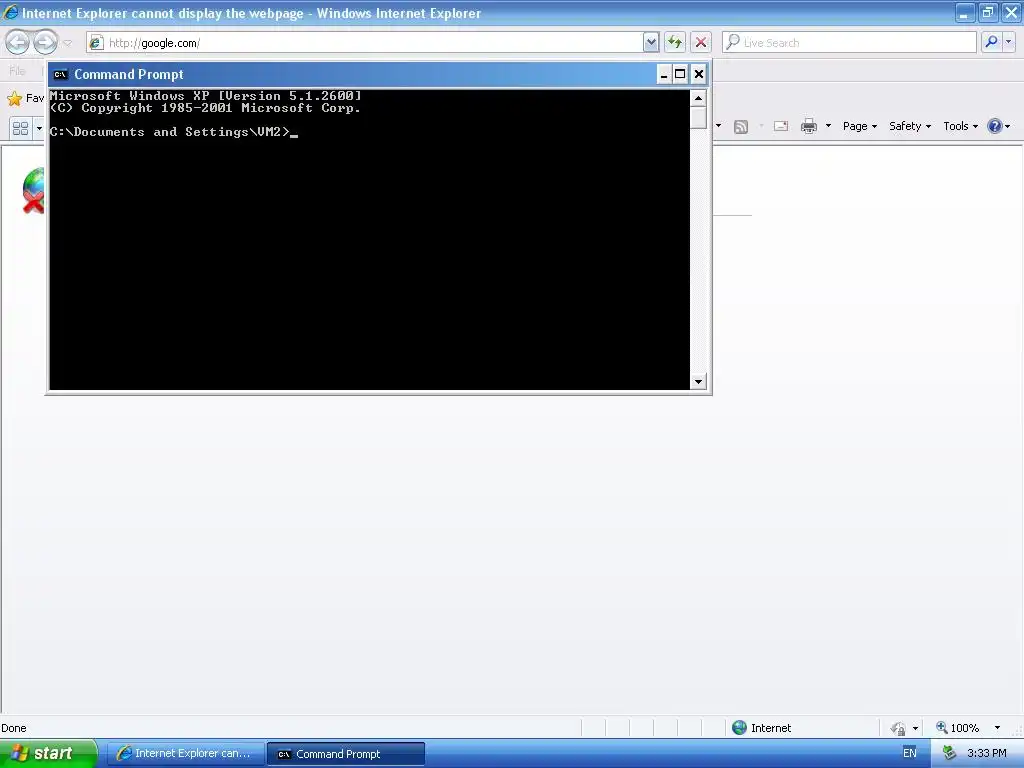Click the prompt line C:\Documents and Settings\VM2>
Image resolution: width=1024 pixels, height=768 pixels.
pos(169,132)
